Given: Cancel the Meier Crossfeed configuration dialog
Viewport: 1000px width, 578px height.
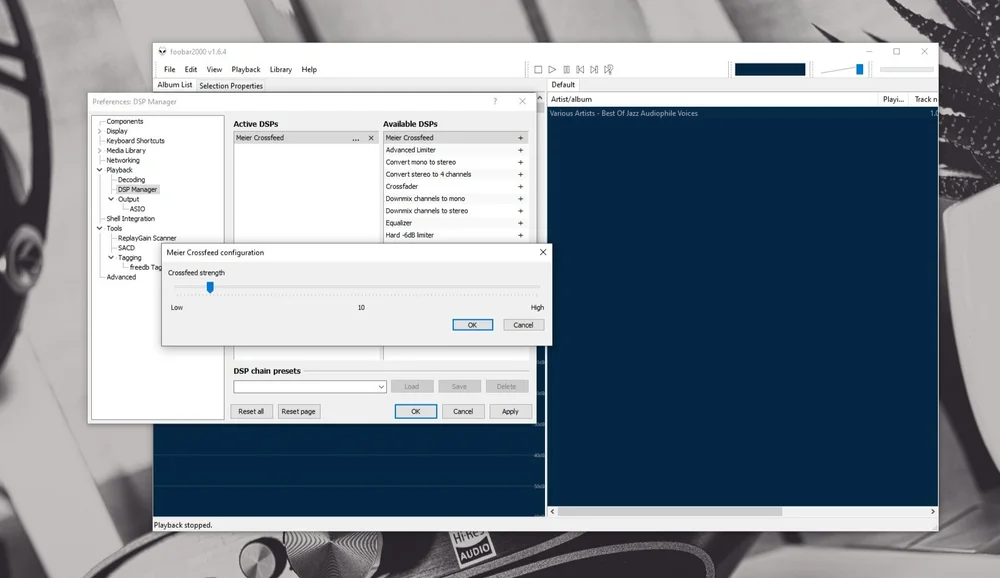Looking at the screenshot, I should coord(524,325).
